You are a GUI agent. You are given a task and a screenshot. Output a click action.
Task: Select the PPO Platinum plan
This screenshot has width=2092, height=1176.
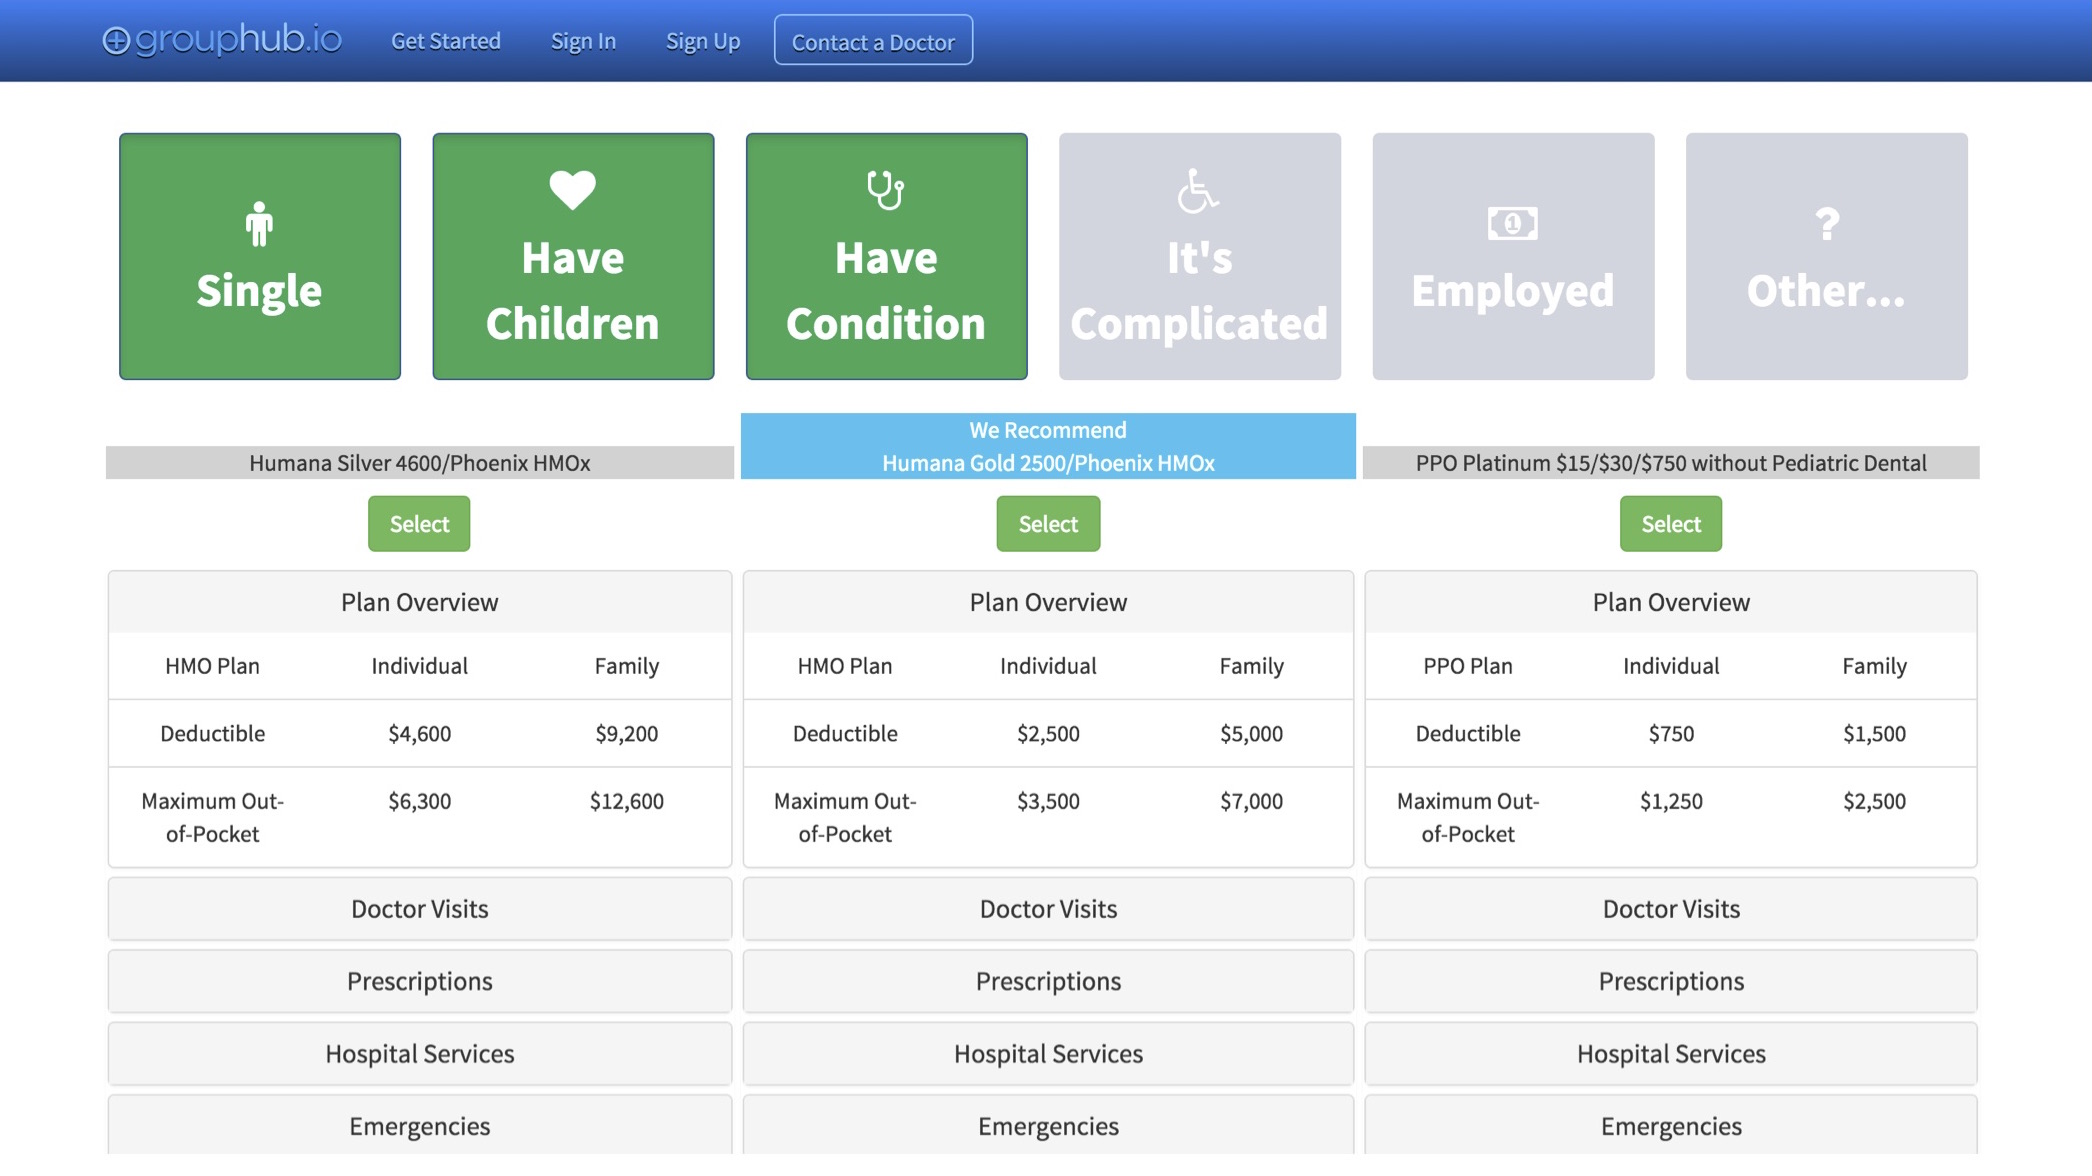pos(1671,524)
